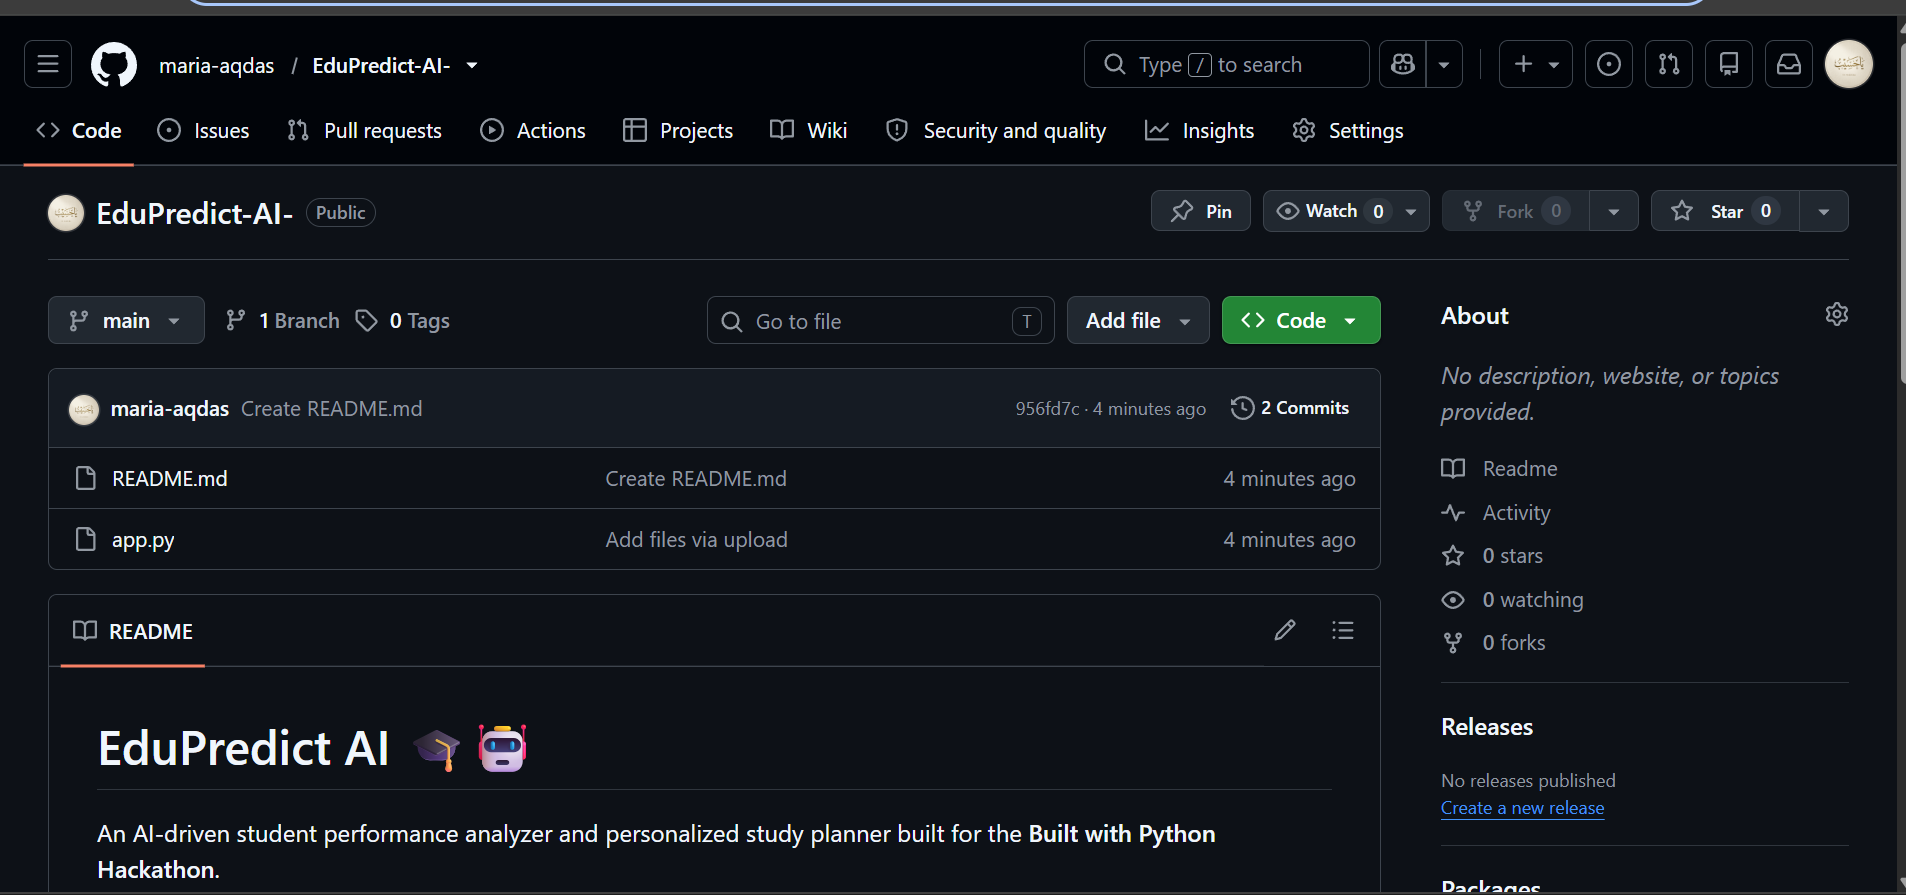The width and height of the screenshot is (1906, 895).
Task: Open the notifications inbox icon
Action: (1789, 65)
